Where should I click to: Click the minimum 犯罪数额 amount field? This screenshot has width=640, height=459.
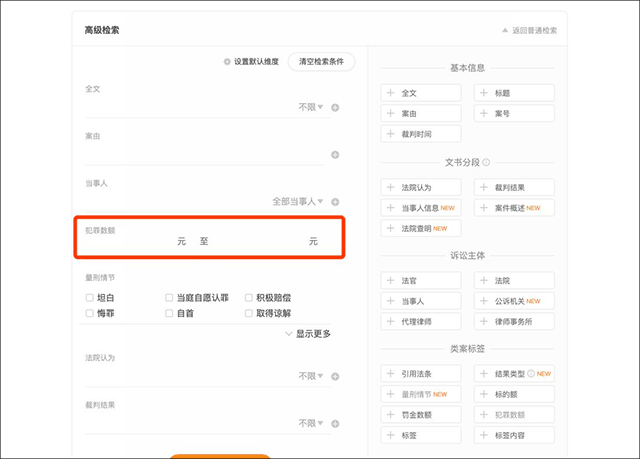130,241
